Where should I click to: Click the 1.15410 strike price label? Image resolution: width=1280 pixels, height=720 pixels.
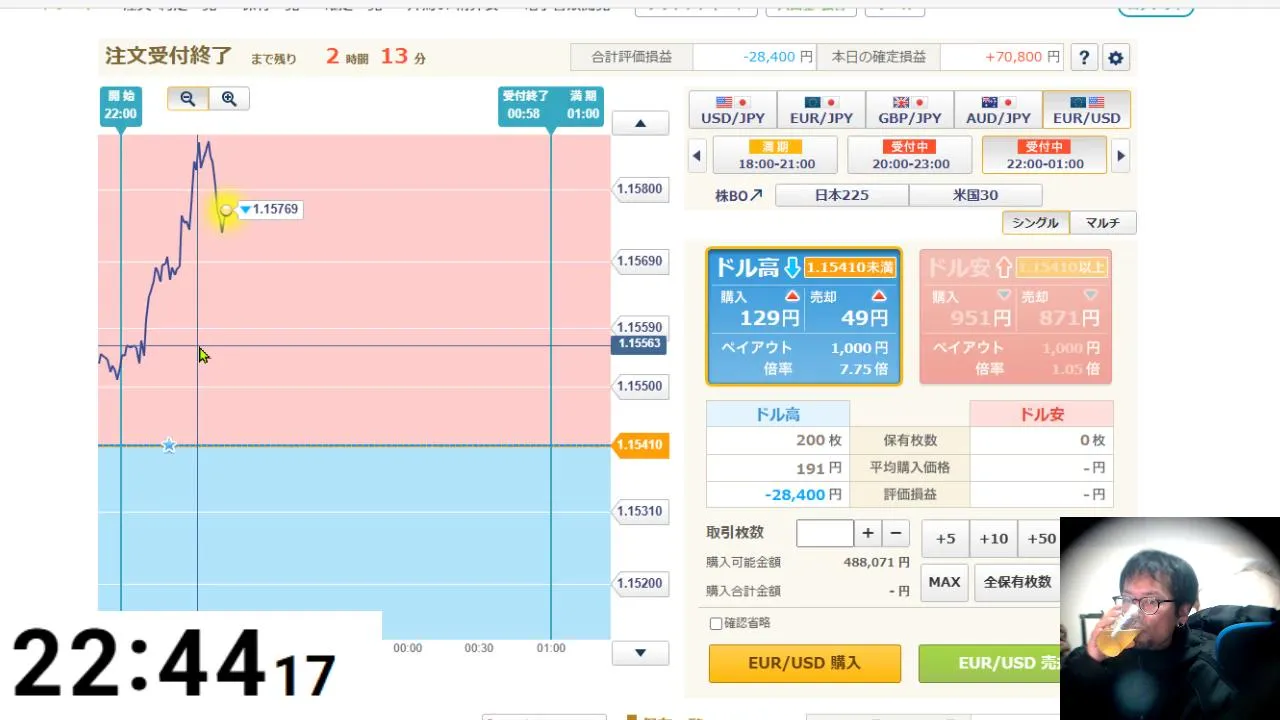[x=640, y=444]
